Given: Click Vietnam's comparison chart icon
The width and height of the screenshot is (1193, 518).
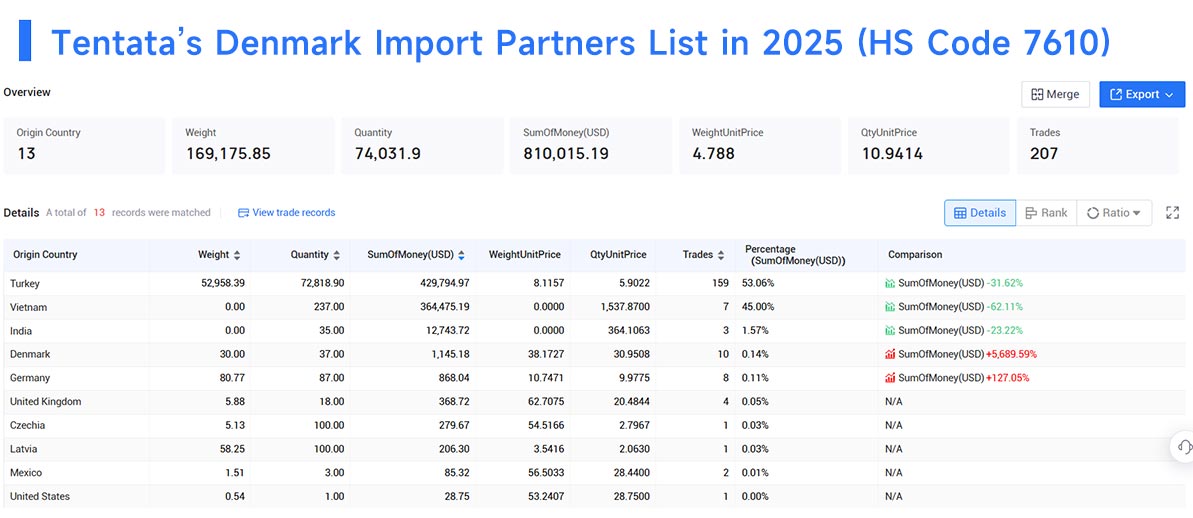Looking at the screenshot, I should point(889,307).
